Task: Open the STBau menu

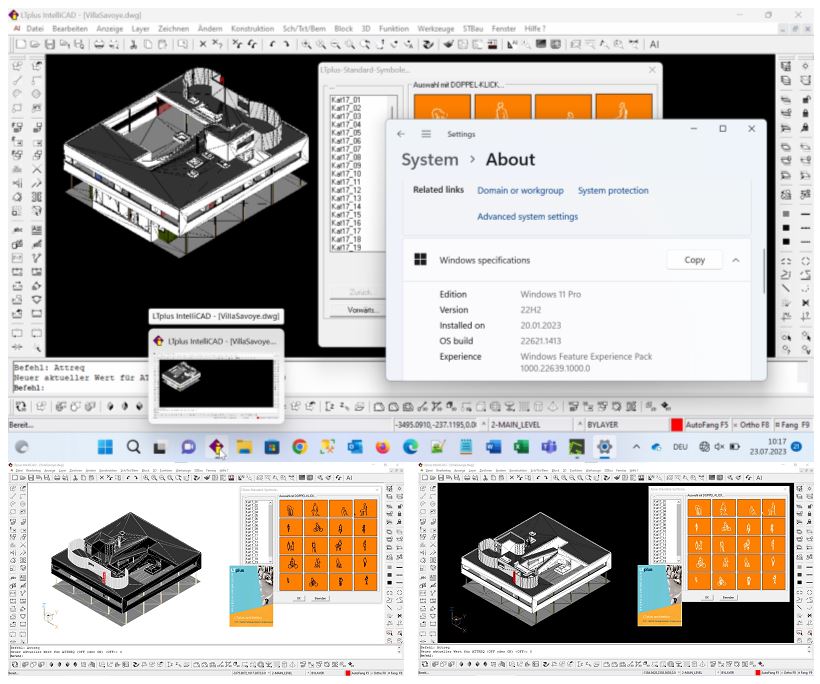Action: pyautogui.click(x=473, y=29)
